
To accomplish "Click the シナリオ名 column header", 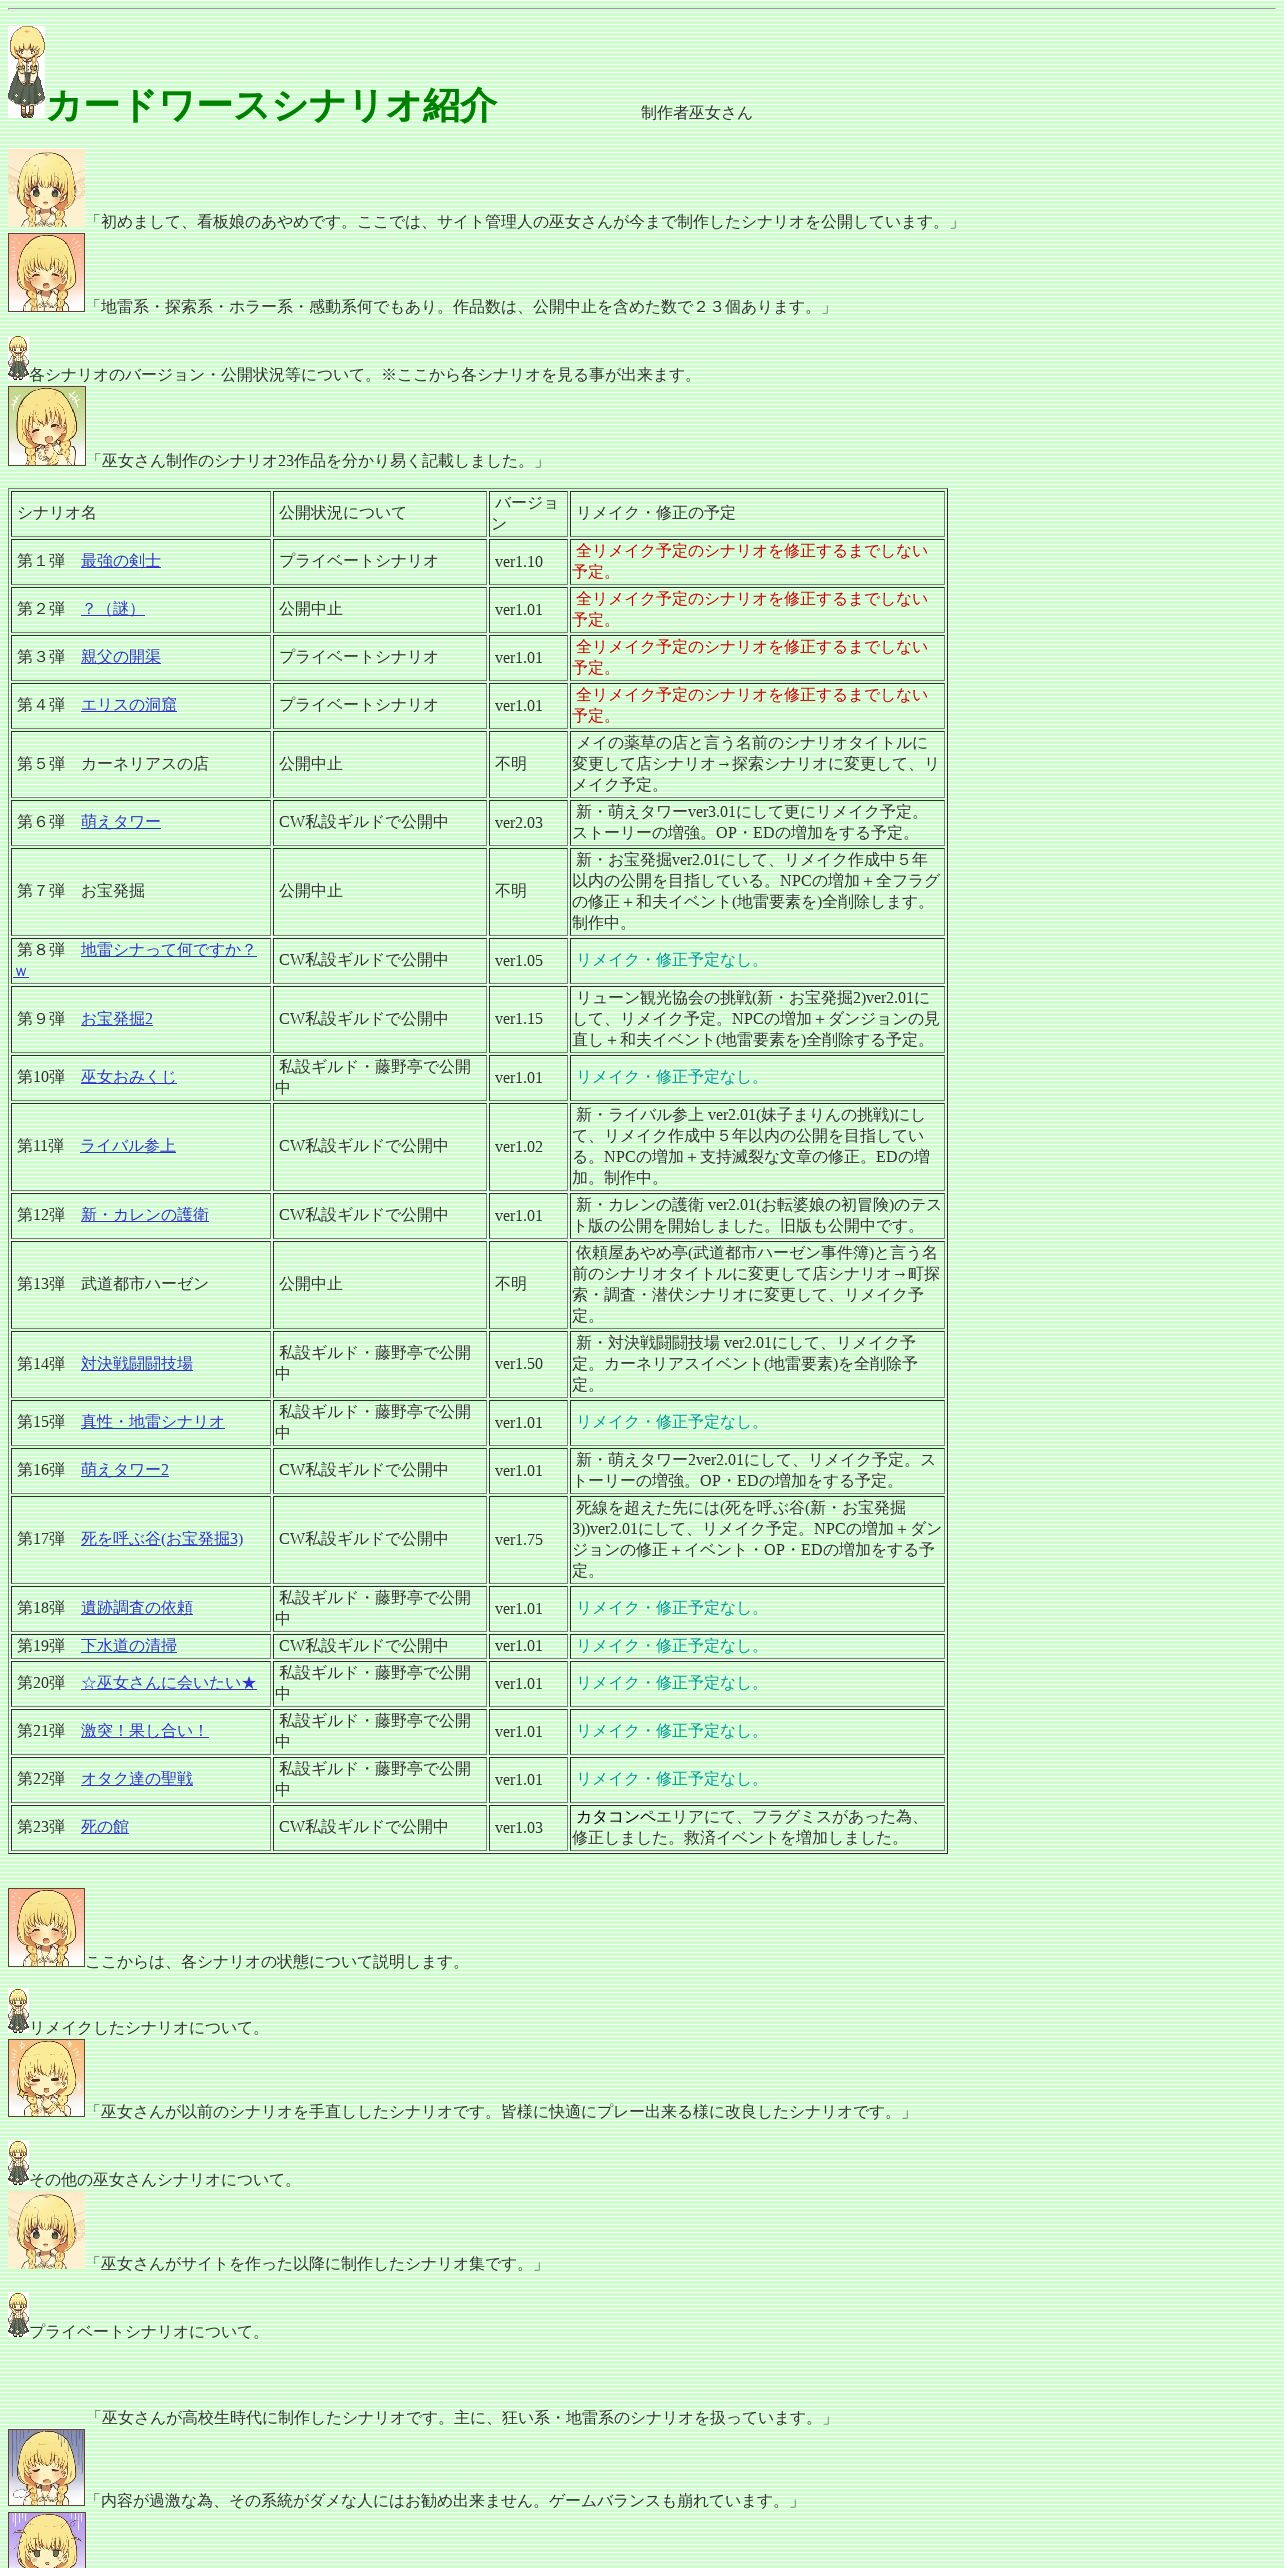I will pyautogui.click(x=141, y=514).
